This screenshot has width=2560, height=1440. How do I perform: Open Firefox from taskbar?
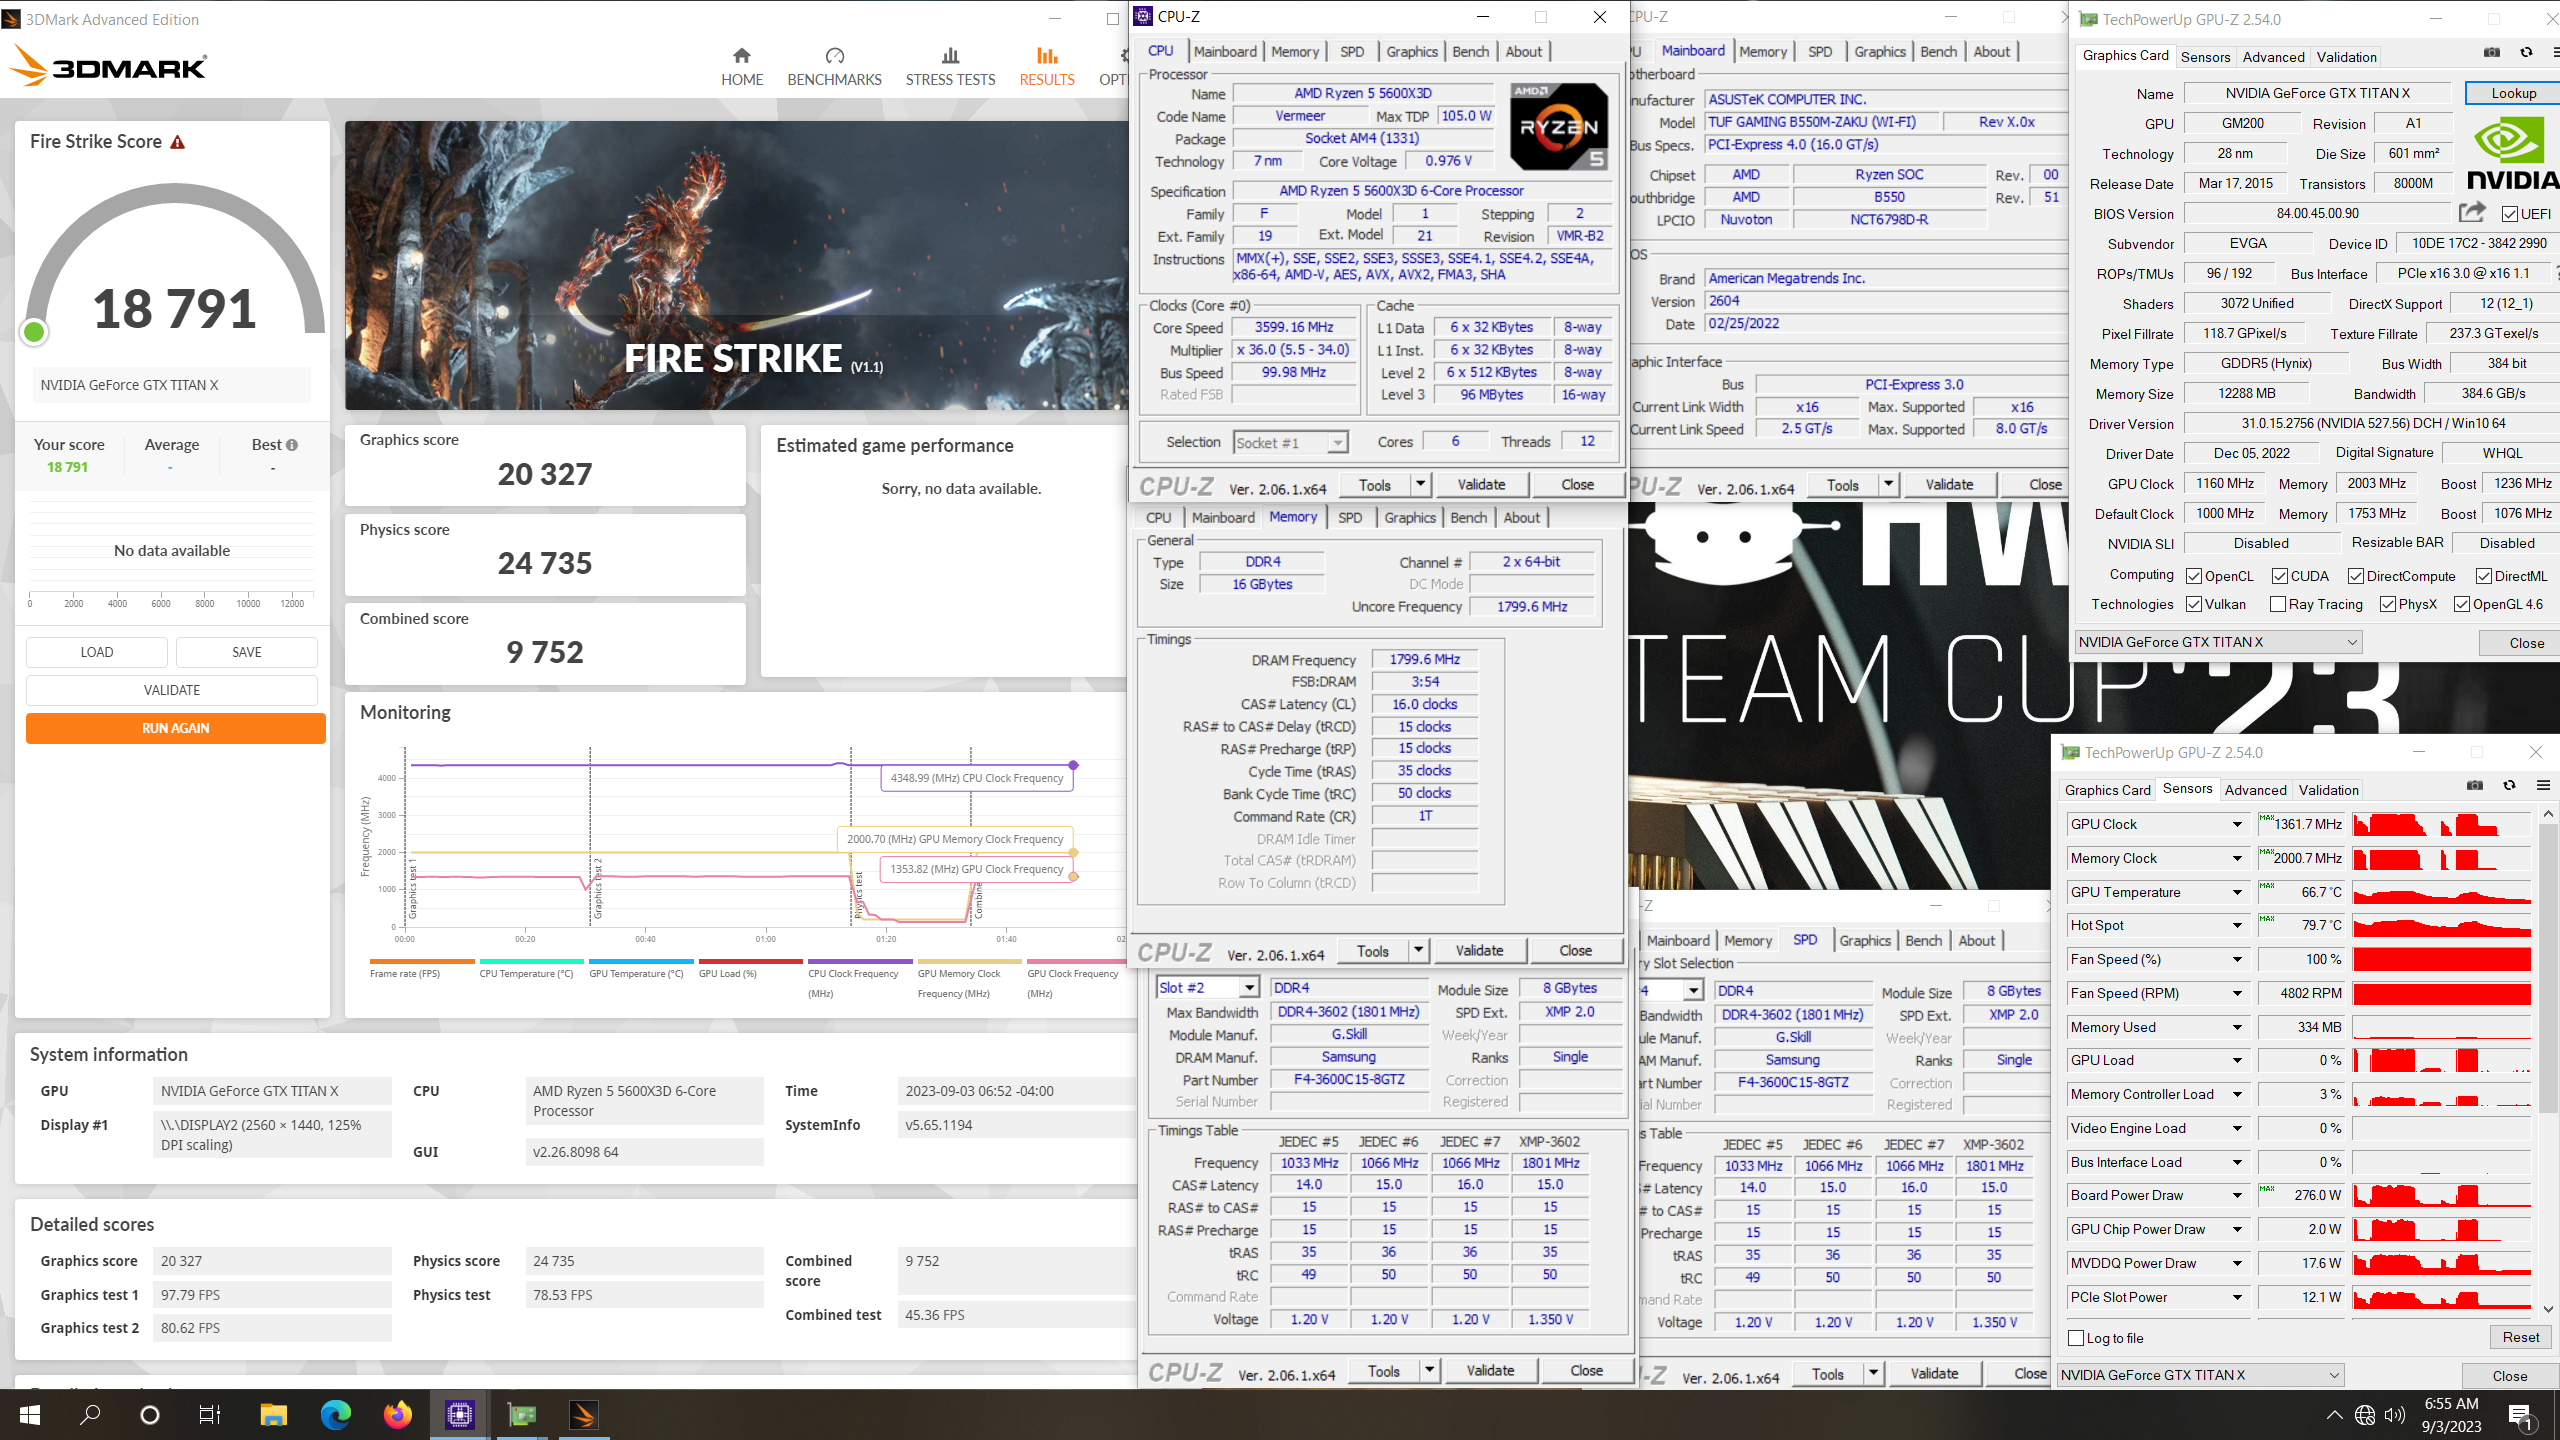398,1414
